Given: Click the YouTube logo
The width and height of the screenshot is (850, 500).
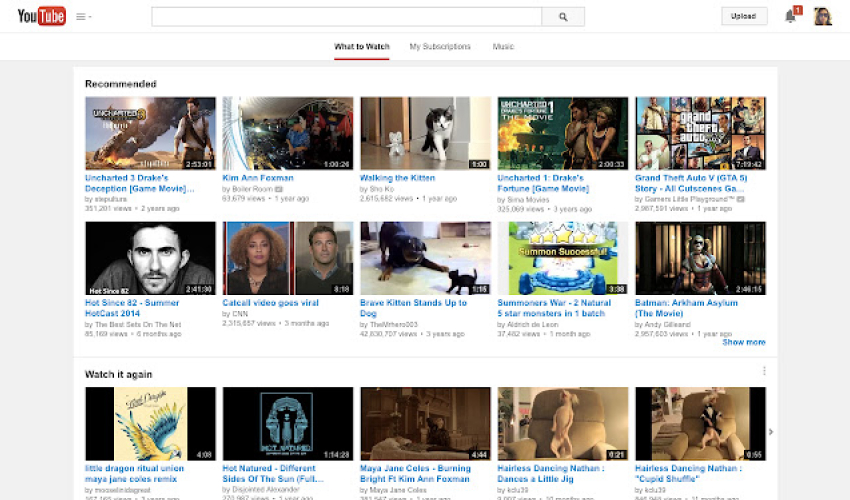Looking at the screenshot, I should coord(41,16).
